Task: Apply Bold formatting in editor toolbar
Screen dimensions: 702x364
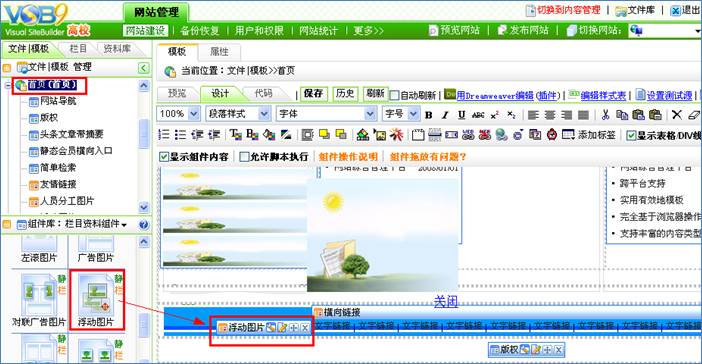Action: tap(428, 115)
